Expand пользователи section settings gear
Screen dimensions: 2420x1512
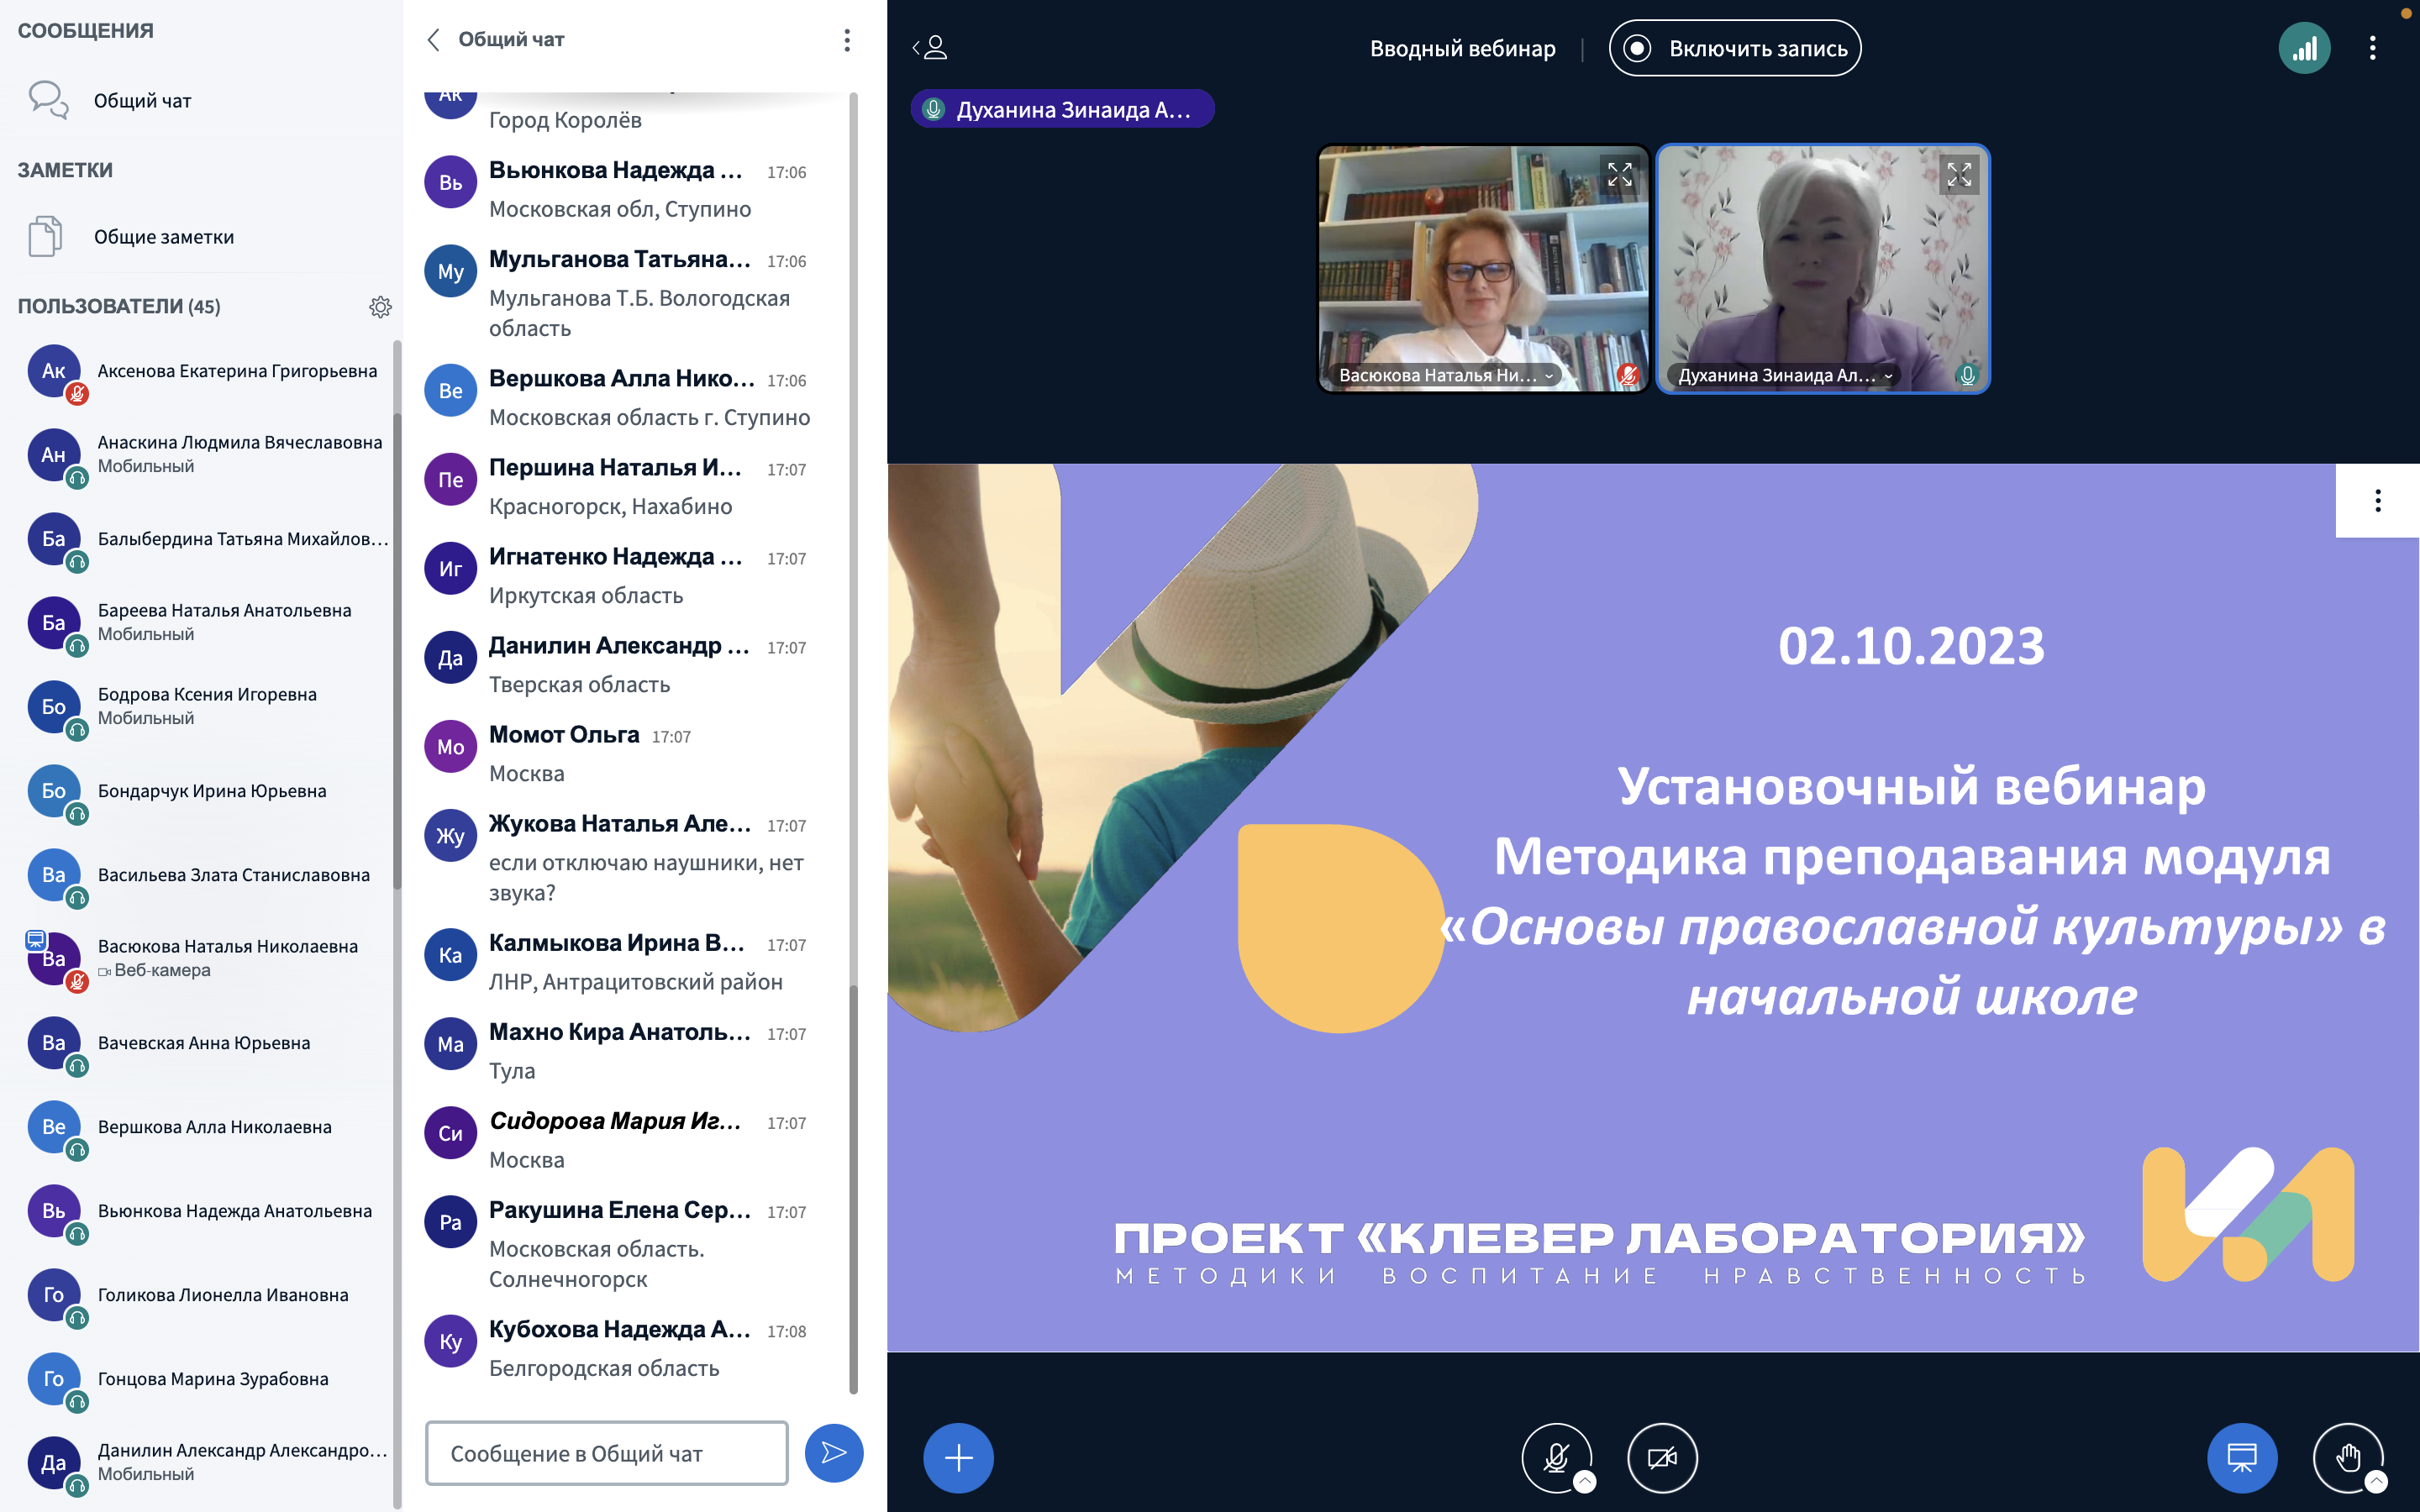click(383, 307)
